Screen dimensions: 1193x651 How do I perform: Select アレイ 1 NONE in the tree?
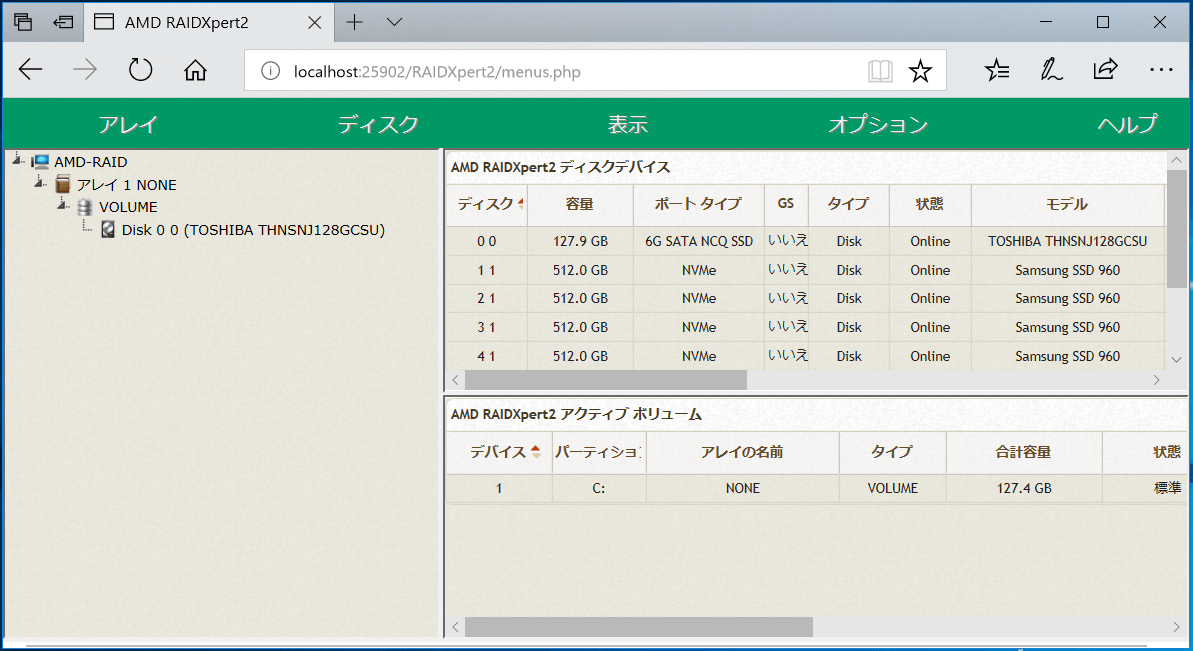point(126,185)
